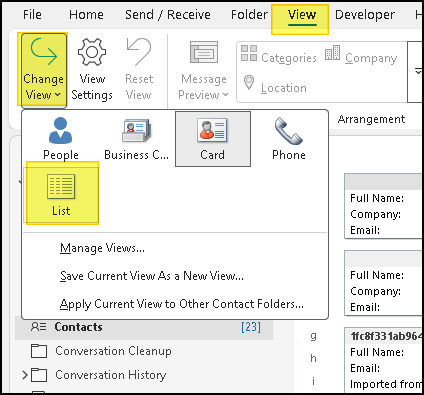Open View Settings

coord(92,70)
